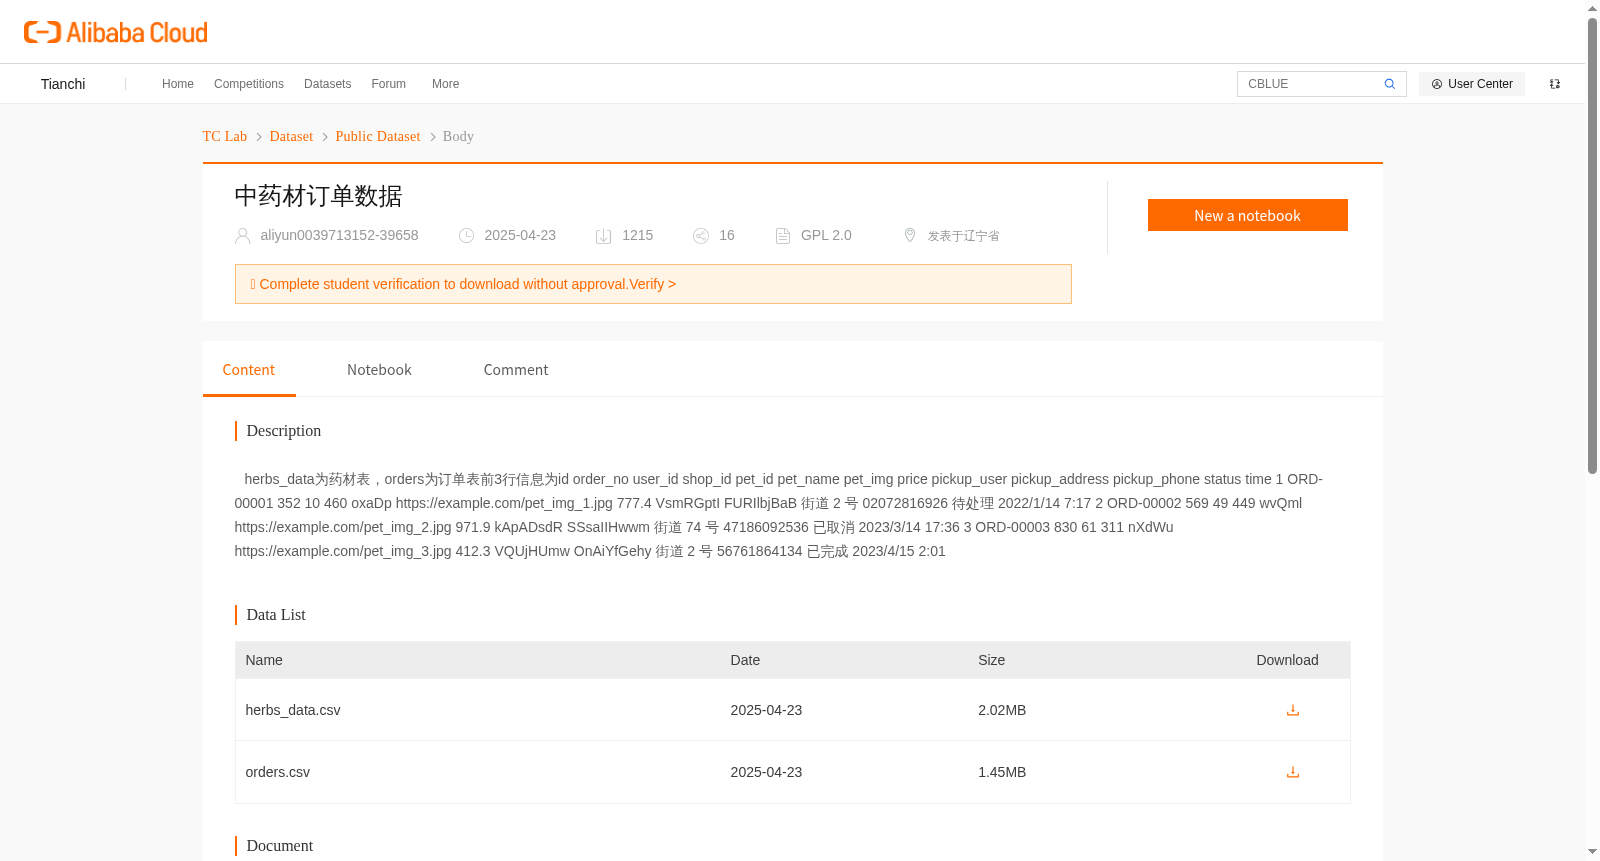Image resolution: width=1600 pixels, height=861 pixels.
Task: Click the Tianchi brand link
Action: (x=63, y=84)
